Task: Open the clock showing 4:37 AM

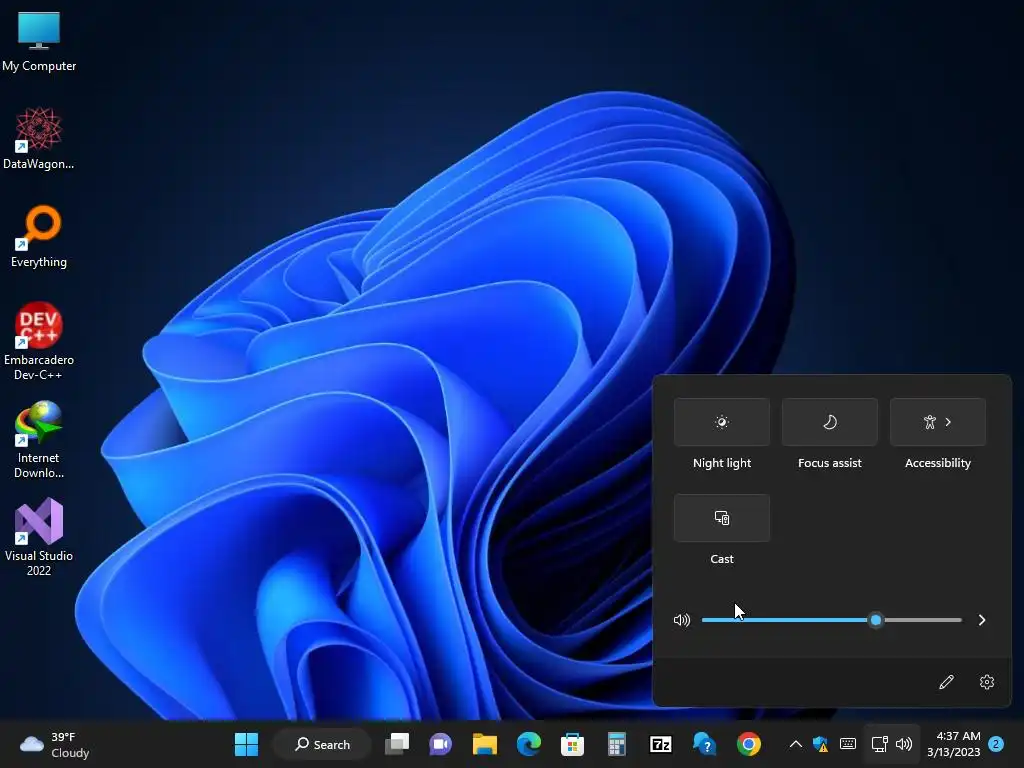Action: pos(953,744)
